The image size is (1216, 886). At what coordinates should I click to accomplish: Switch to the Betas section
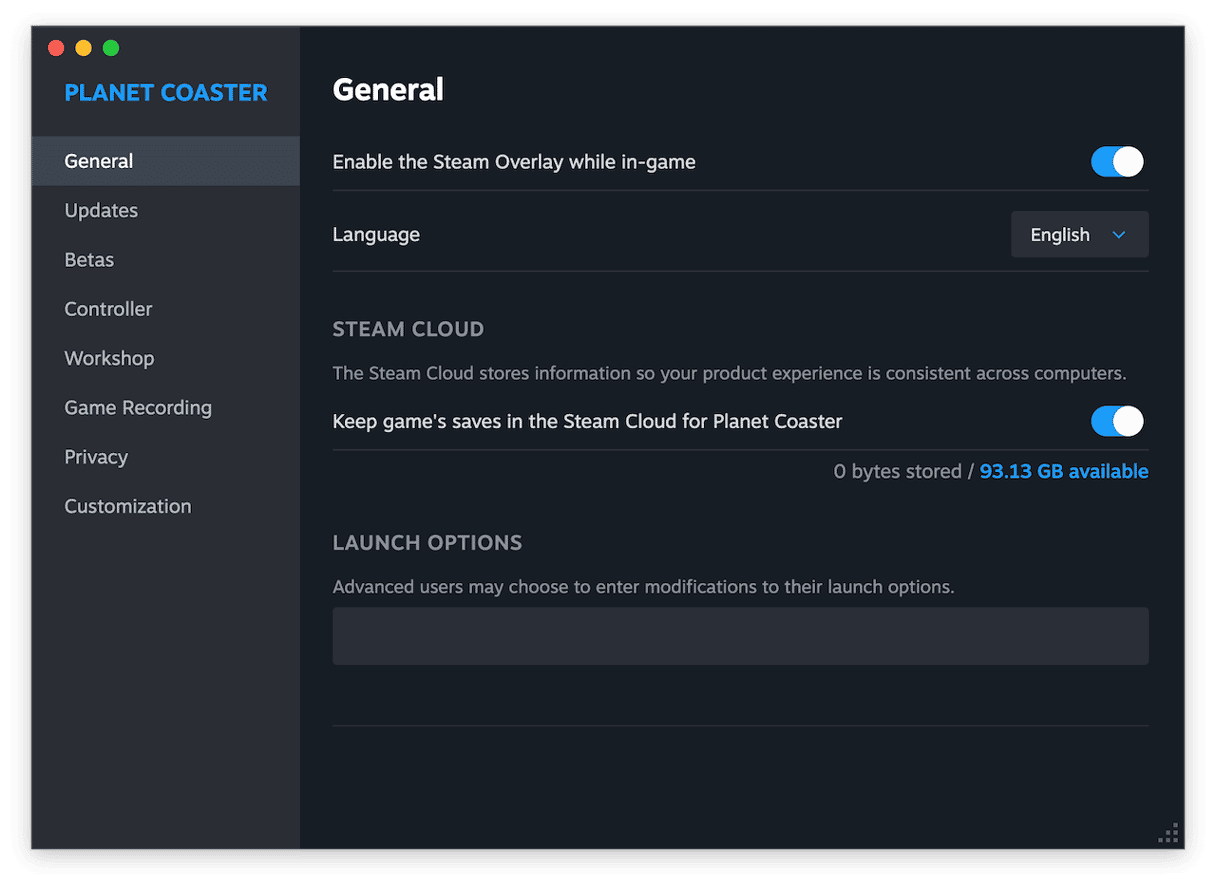(x=89, y=260)
